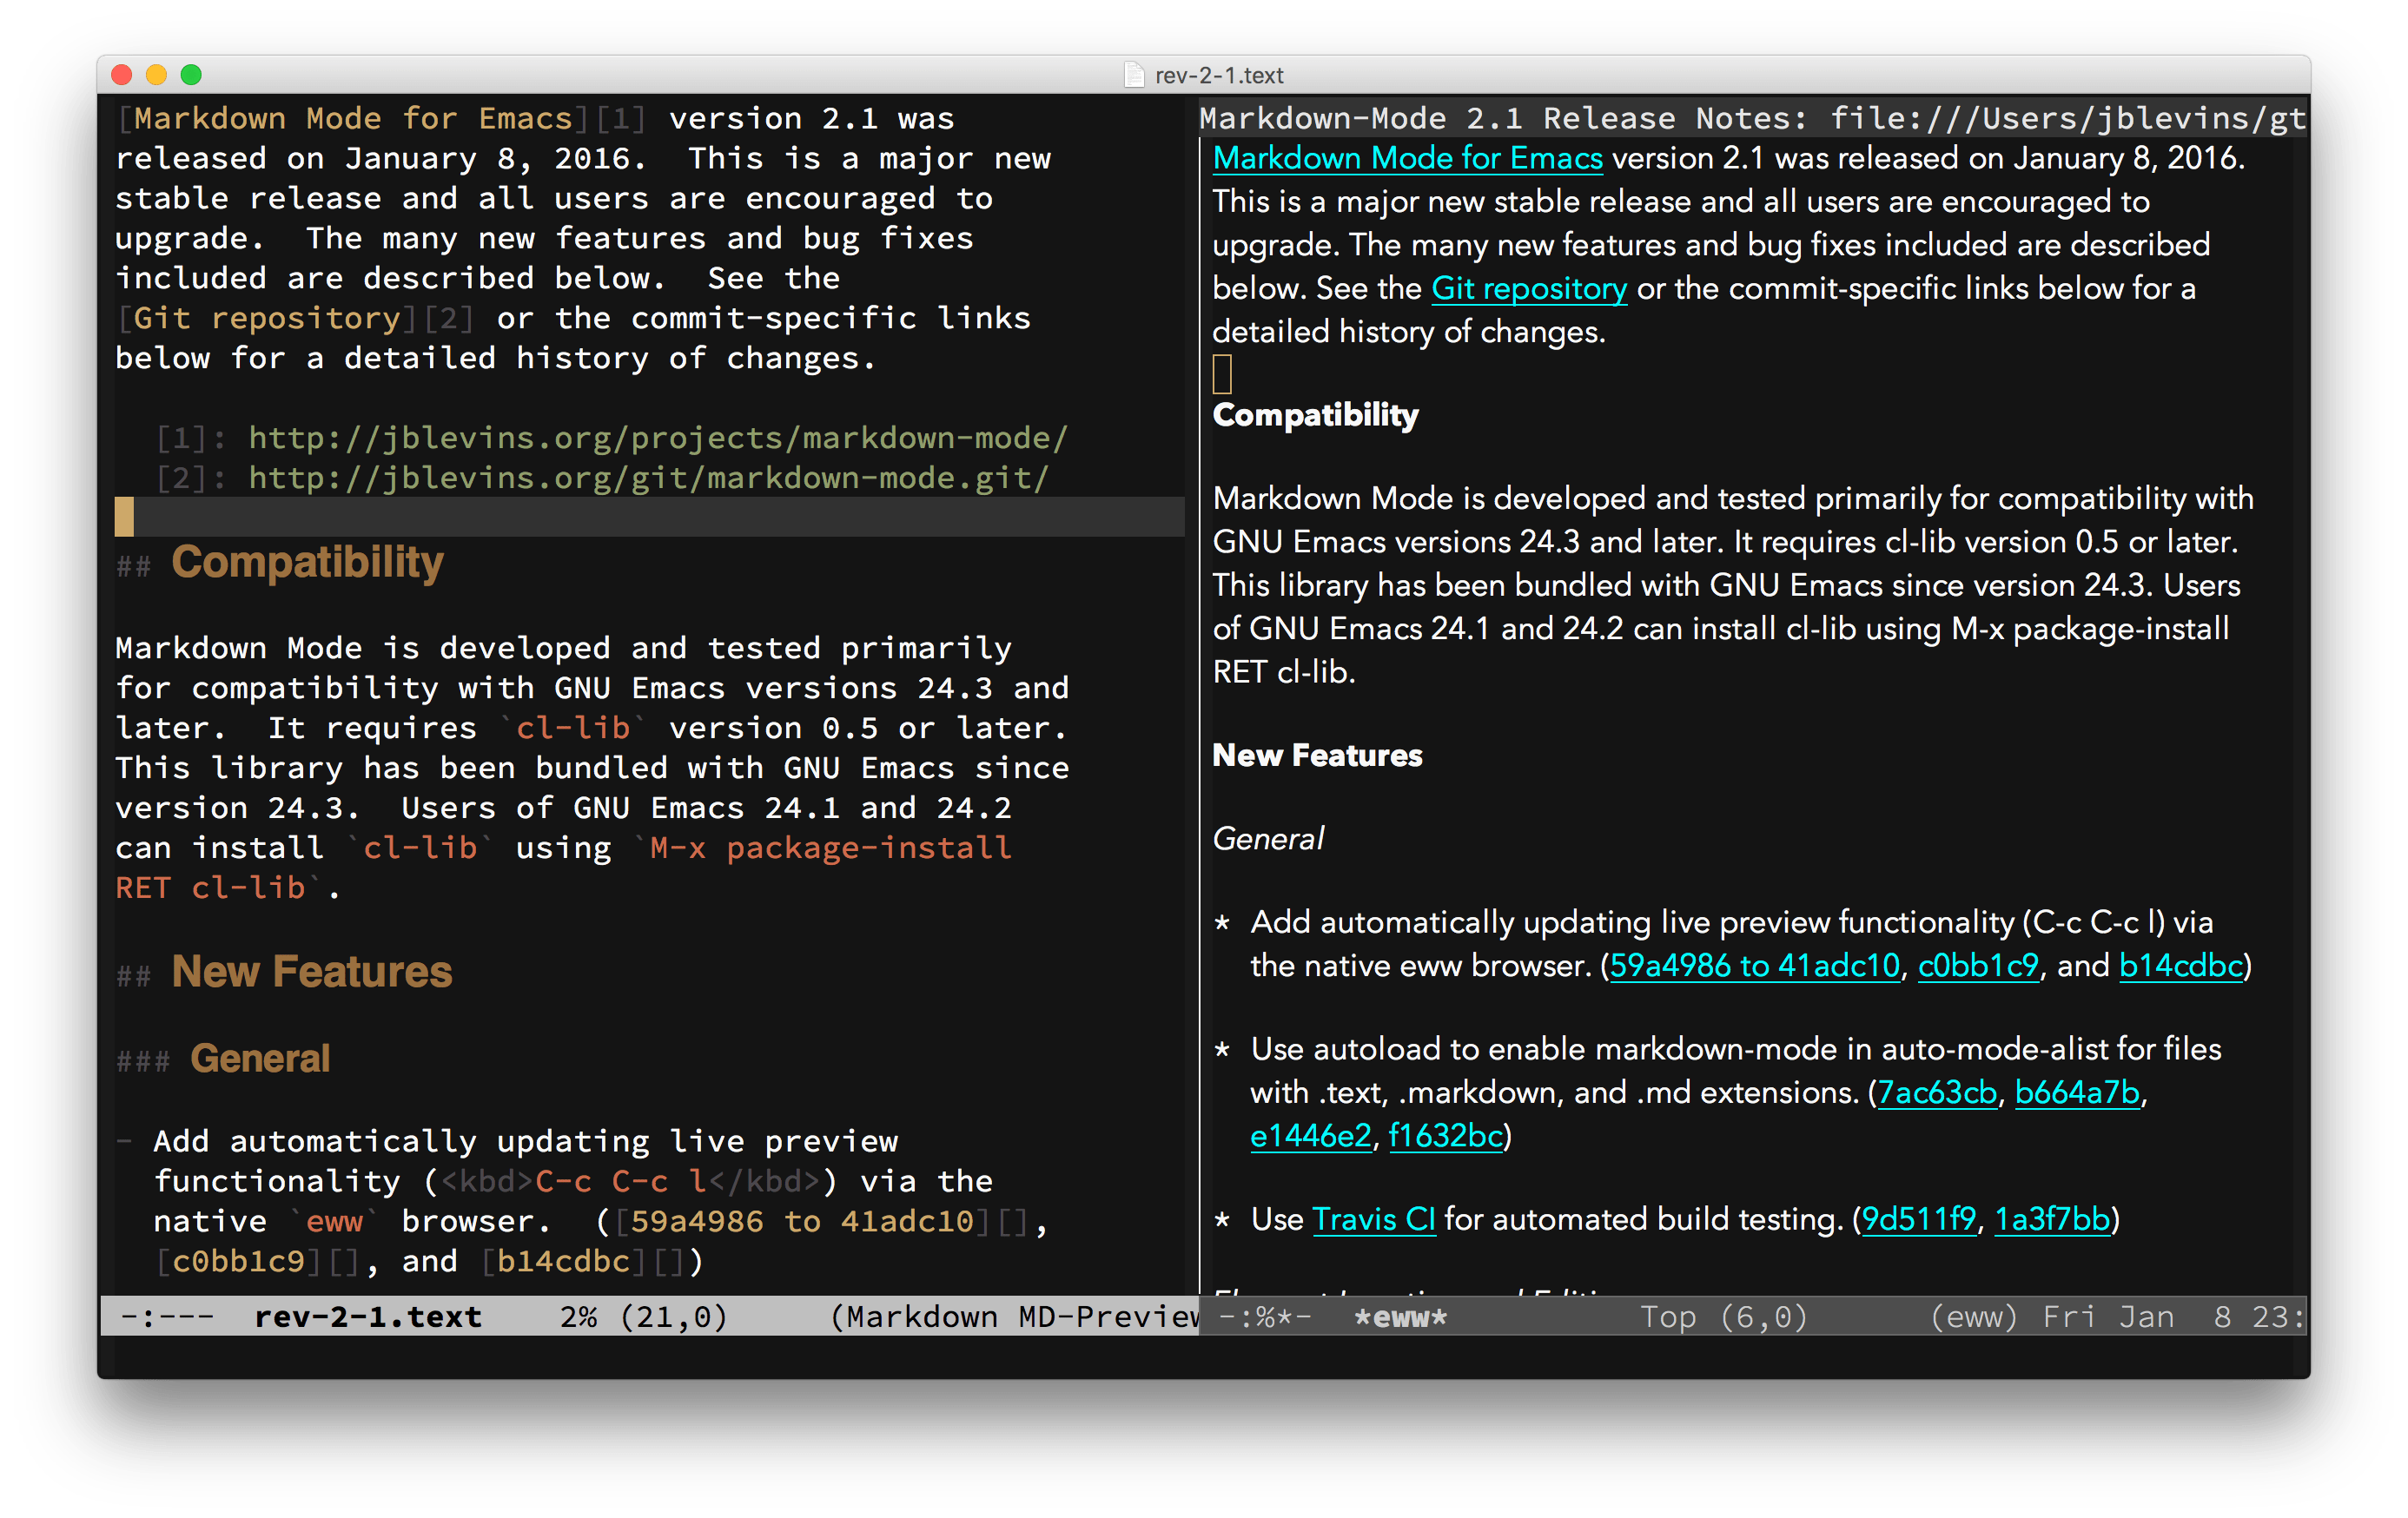Click the green zoom button in the title bar
2408x1518 pixels.
192,74
